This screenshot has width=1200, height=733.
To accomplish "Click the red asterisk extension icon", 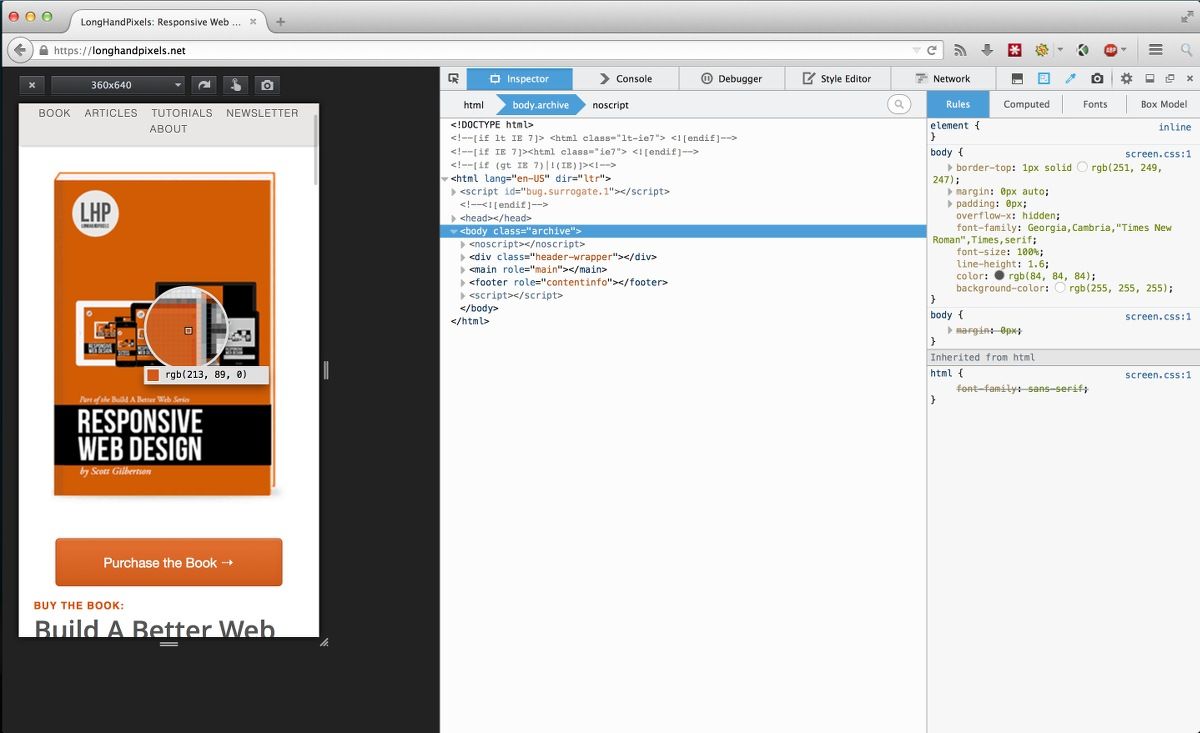I will point(1014,50).
